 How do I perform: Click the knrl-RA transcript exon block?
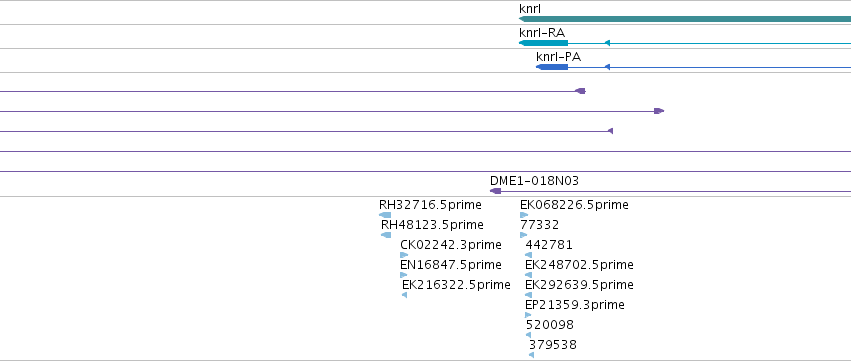(x=543, y=43)
